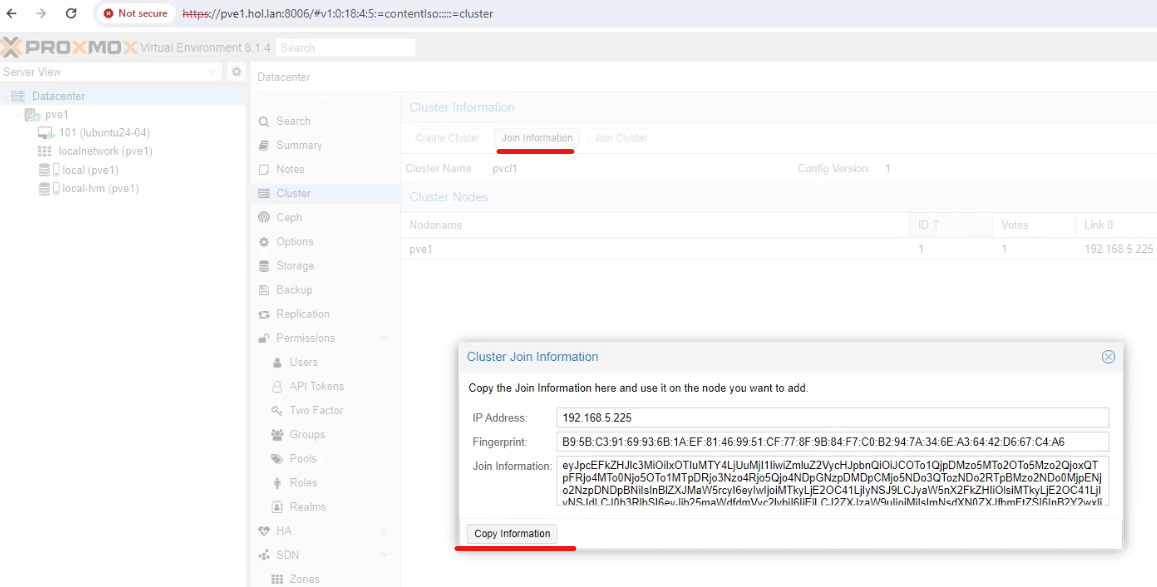Viewport: 1157px width, 587px height.
Task: Open the Pools page
Action: coord(303,458)
